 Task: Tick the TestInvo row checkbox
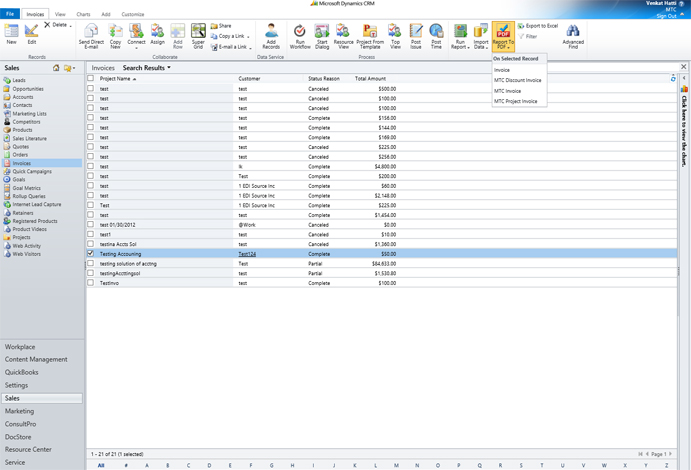(x=90, y=283)
